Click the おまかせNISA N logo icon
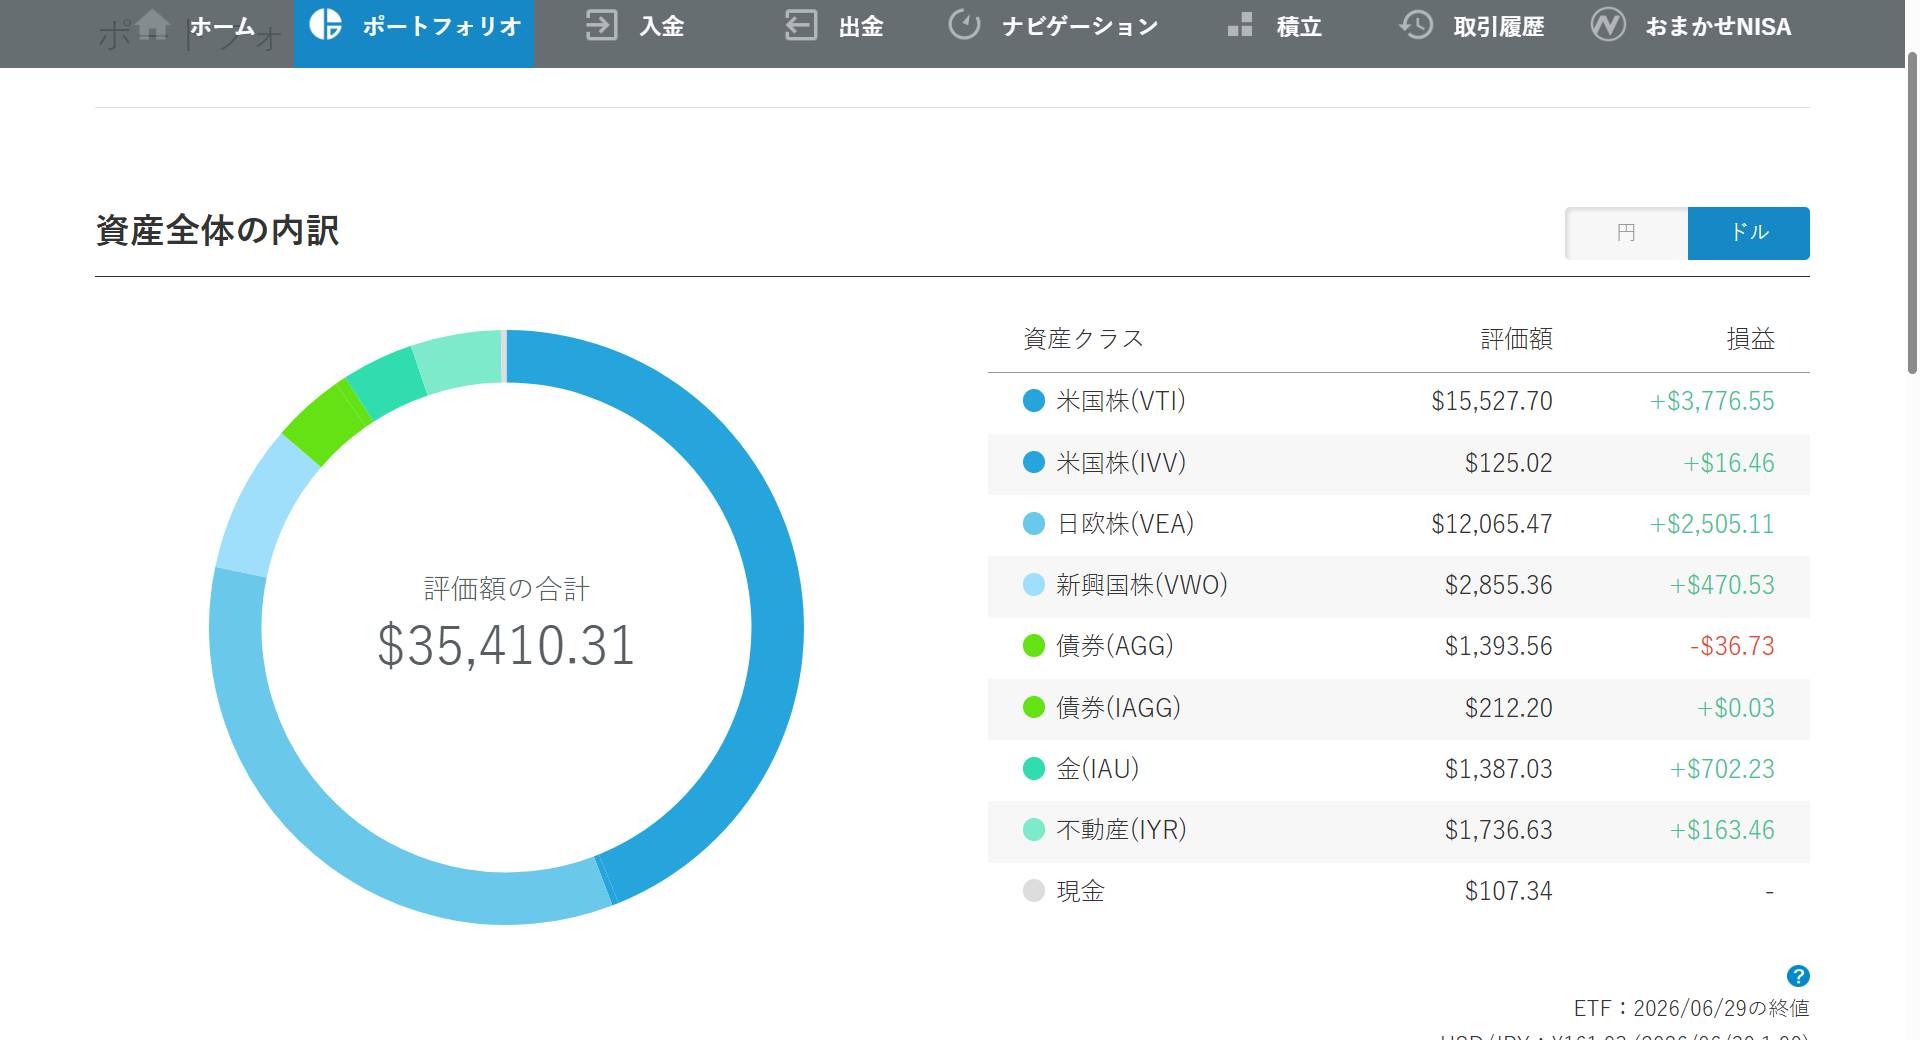The height and width of the screenshot is (1040, 1920). click(1608, 25)
